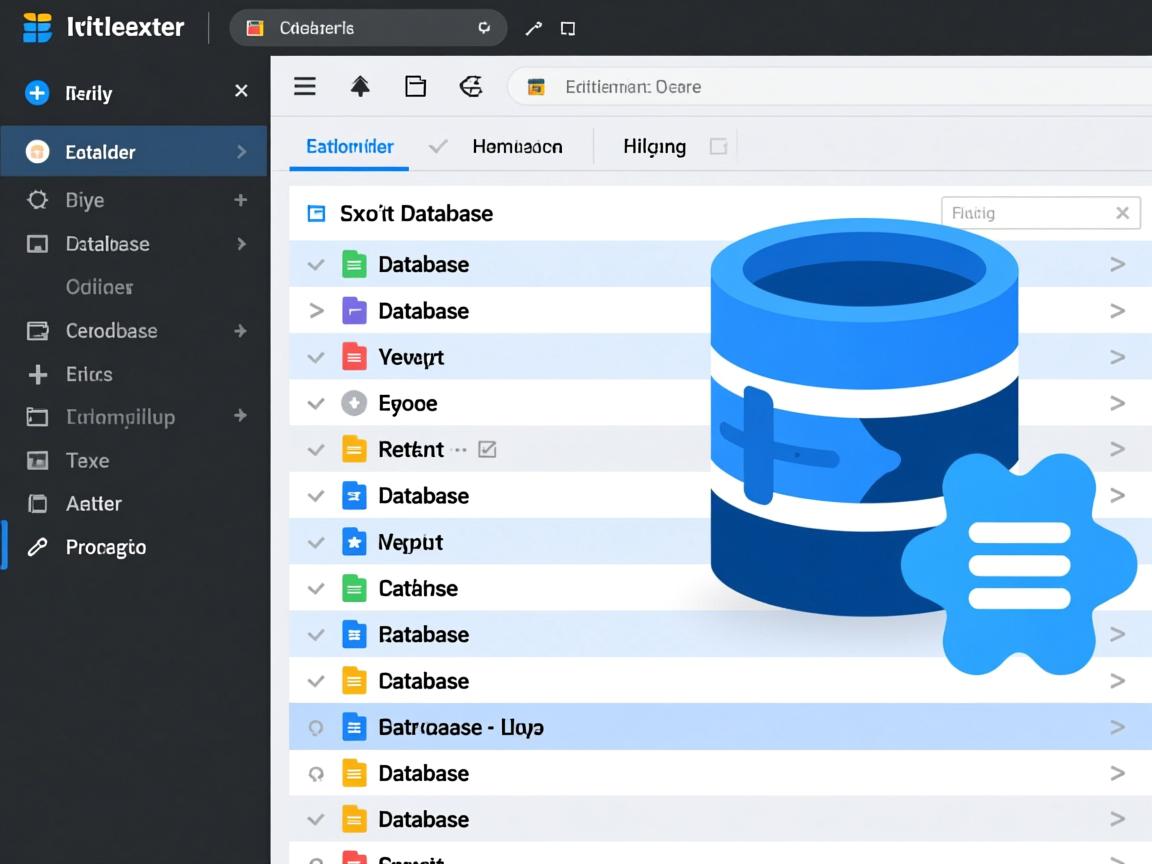Select the Batroaase - Lloya row

coord(461,727)
